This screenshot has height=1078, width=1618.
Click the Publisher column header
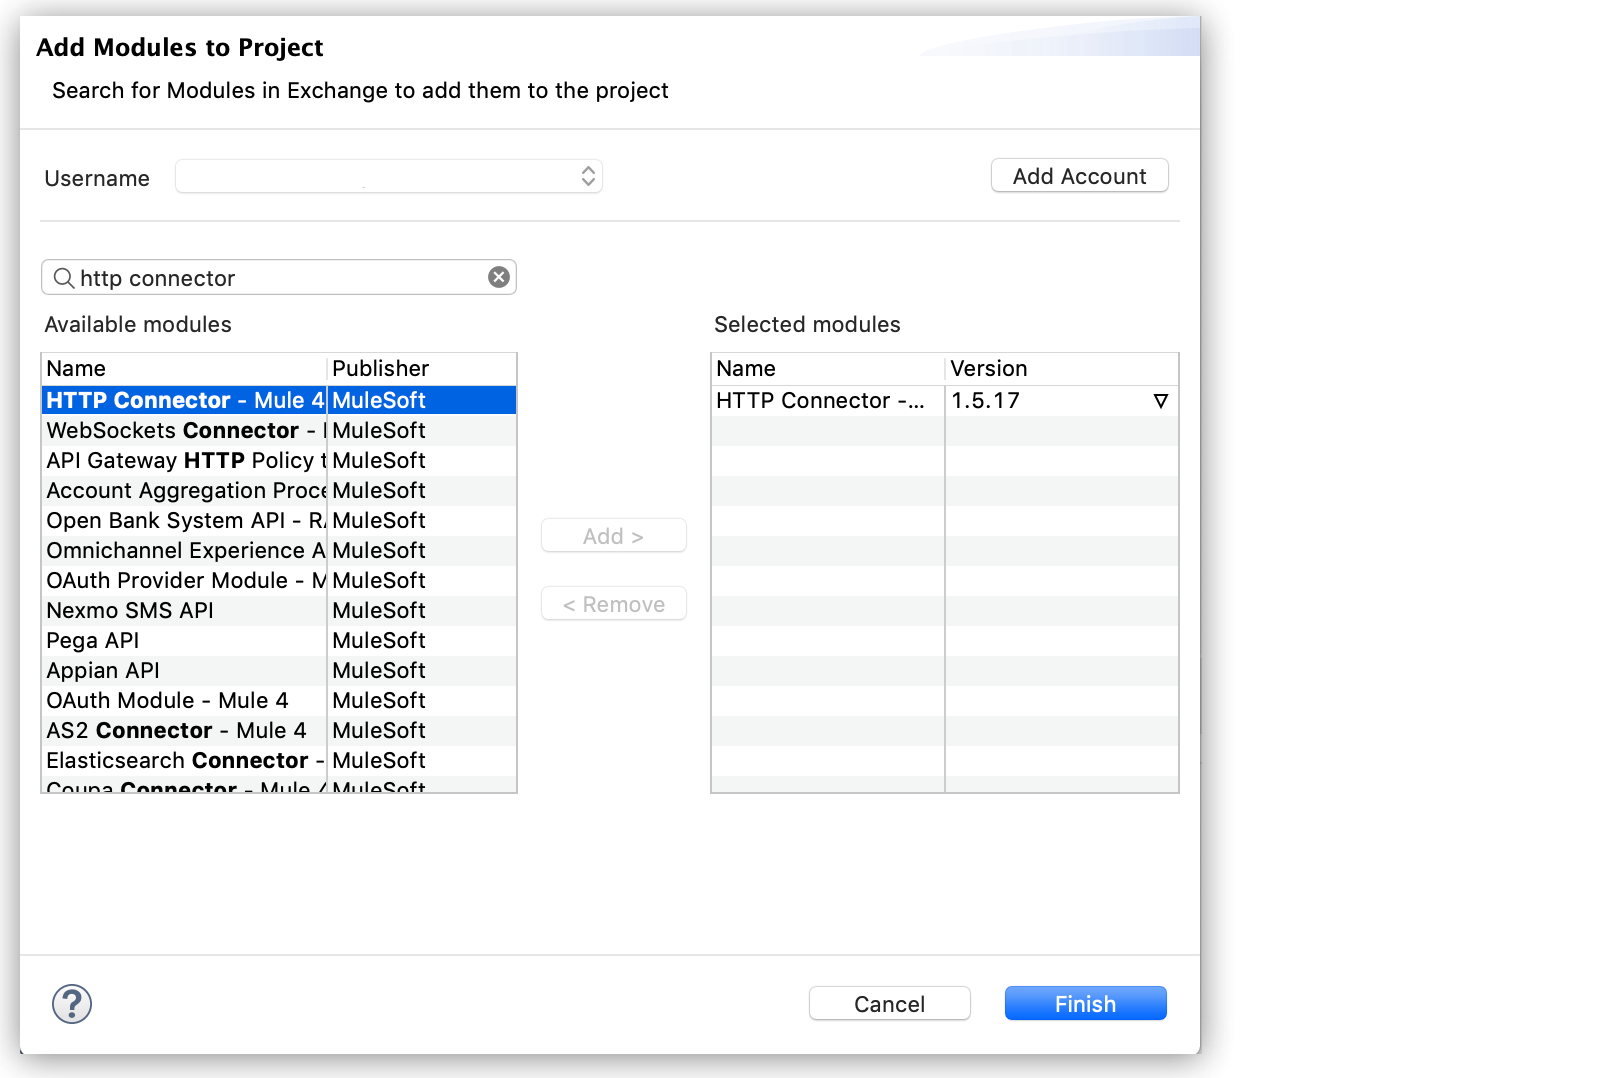tap(380, 368)
